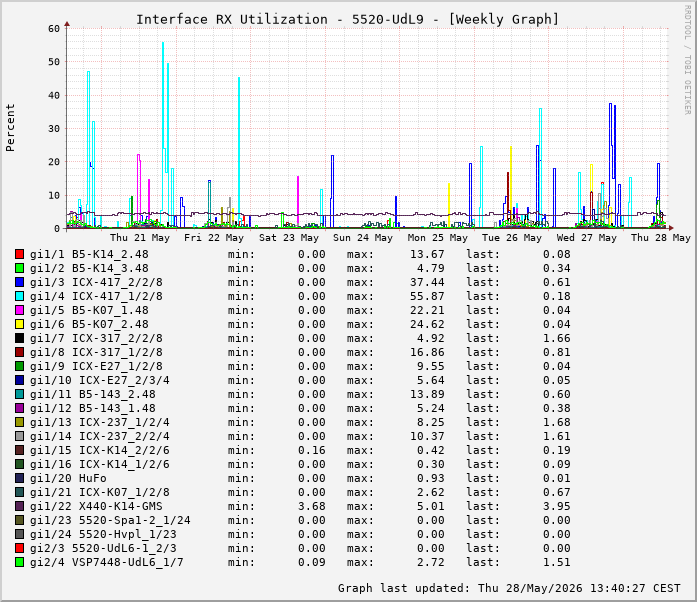Image resolution: width=697 pixels, height=602 pixels.
Task: Click the red swatch for gi2/3 5520-UdL6-1_2/3
Action: tap(19, 548)
